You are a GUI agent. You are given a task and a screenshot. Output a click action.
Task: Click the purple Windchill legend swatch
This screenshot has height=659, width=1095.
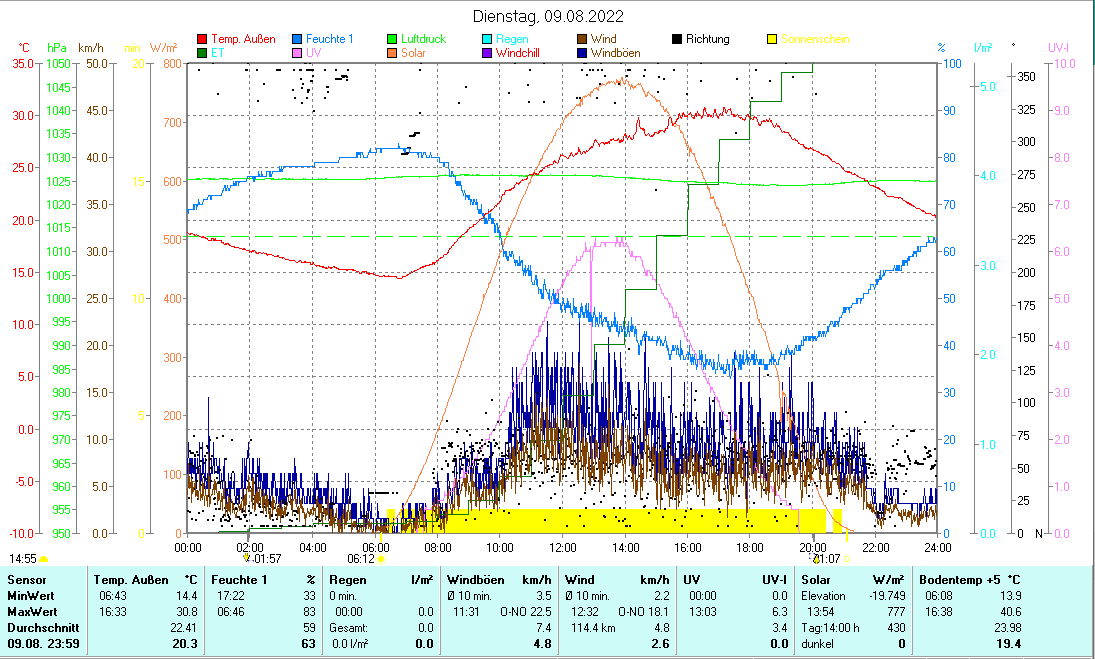pos(487,53)
